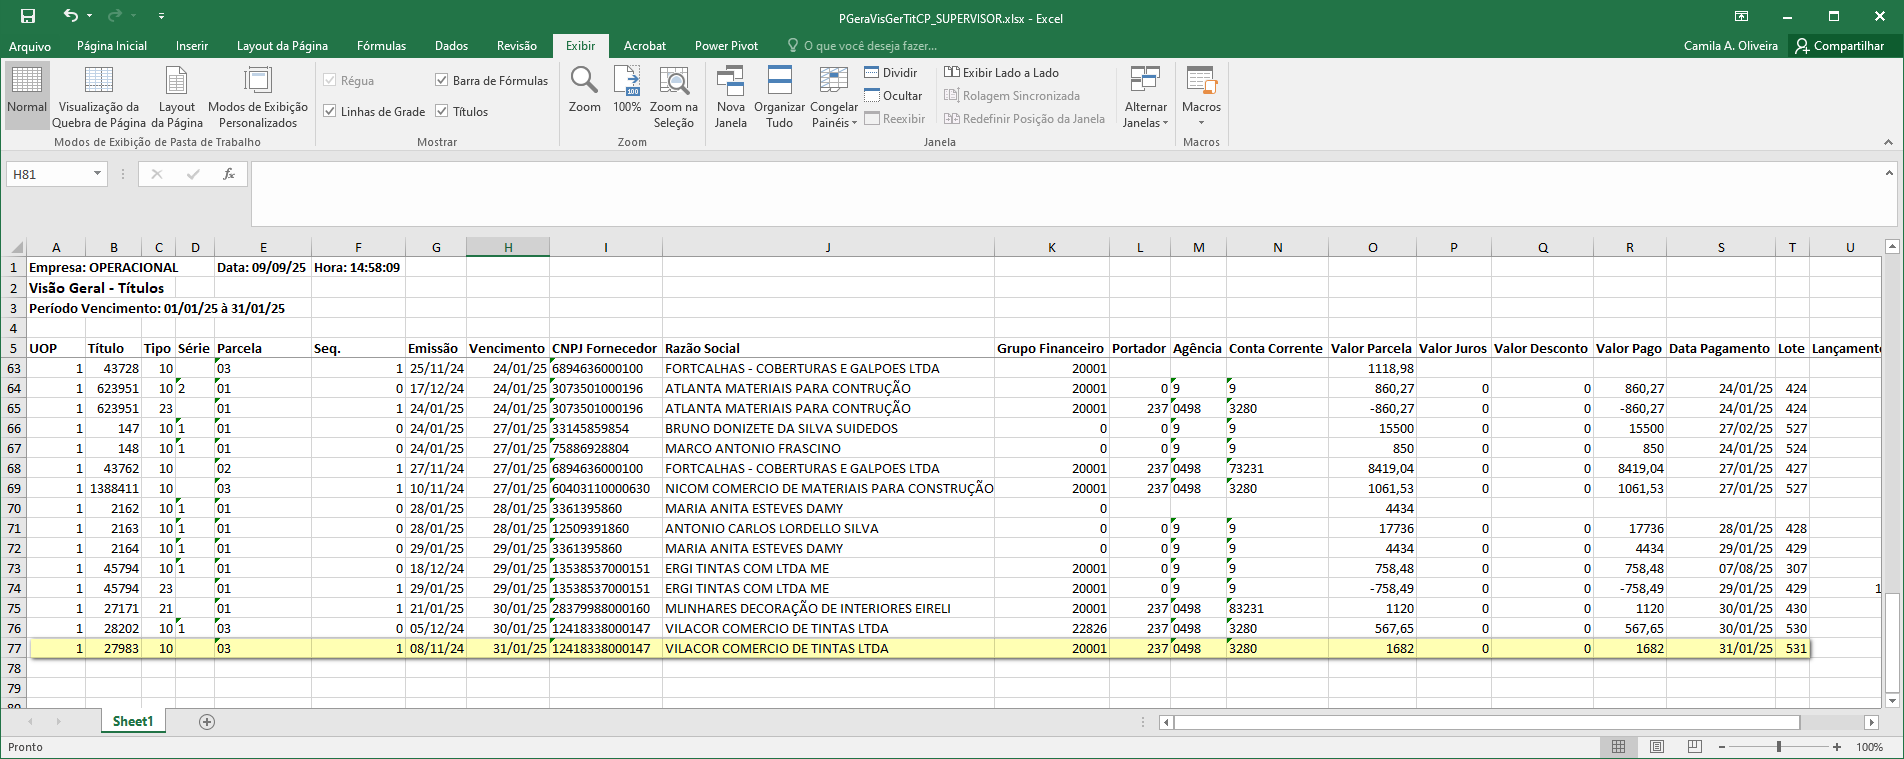Click the Undo arrow icon

click(70, 16)
